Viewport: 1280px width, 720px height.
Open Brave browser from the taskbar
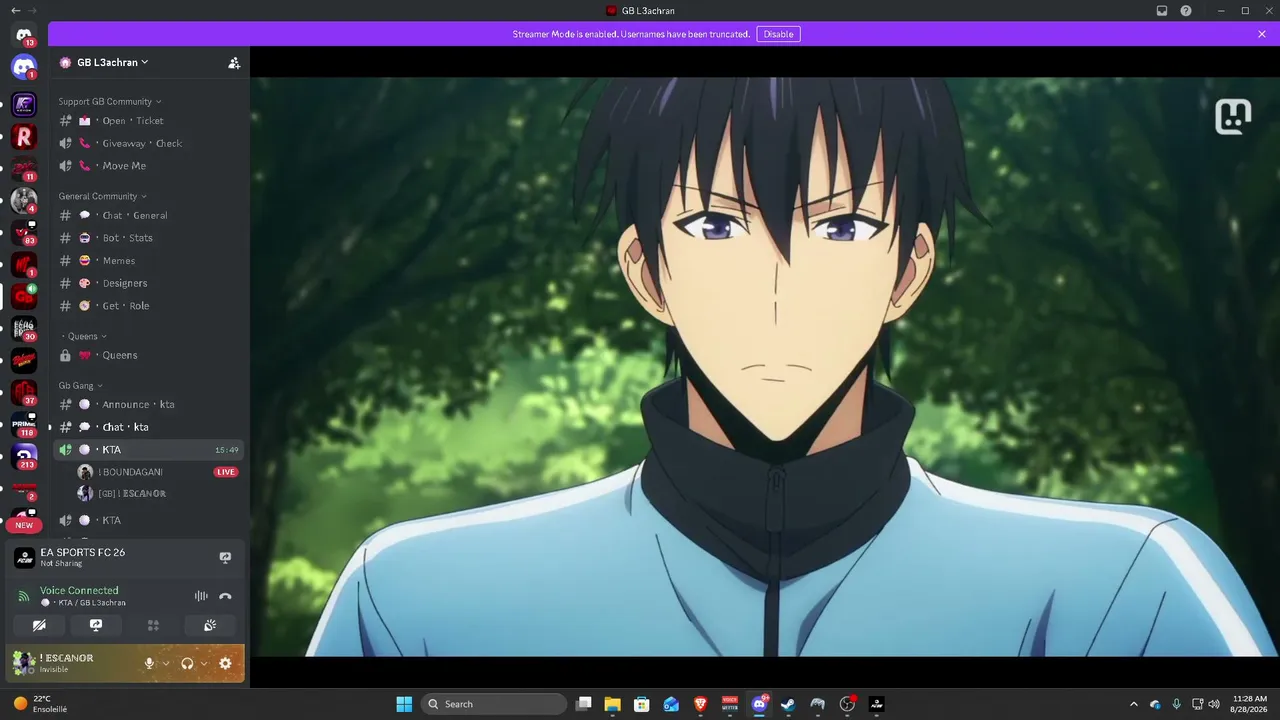[x=700, y=704]
